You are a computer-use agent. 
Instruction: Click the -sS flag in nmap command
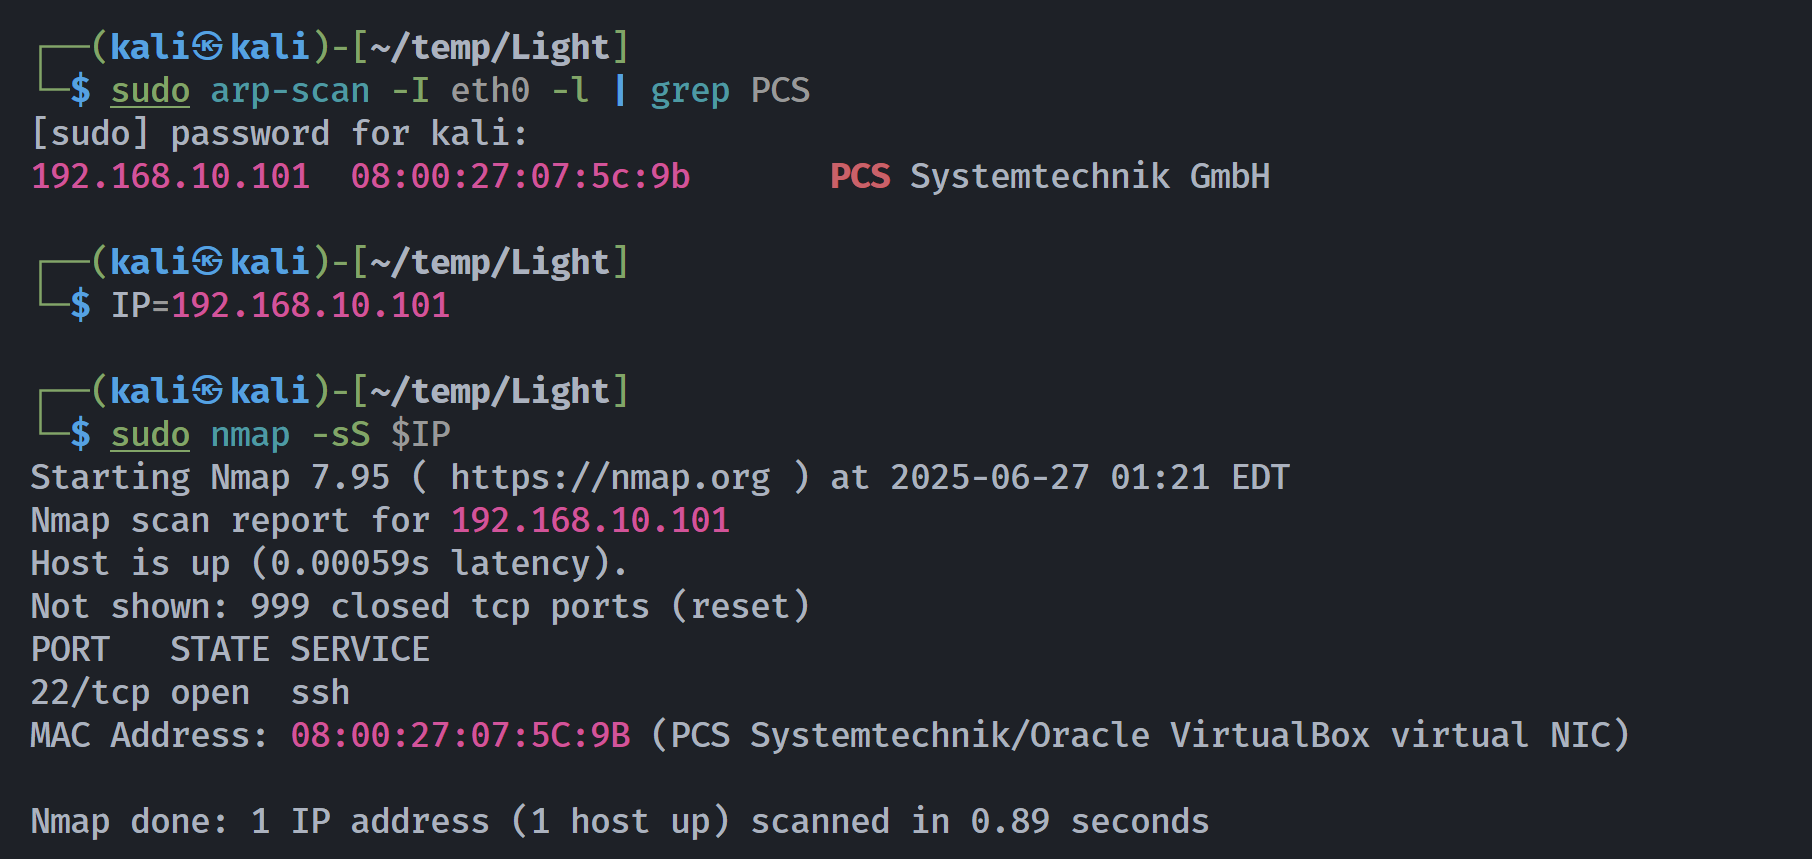pyautogui.click(x=340, y=435)
